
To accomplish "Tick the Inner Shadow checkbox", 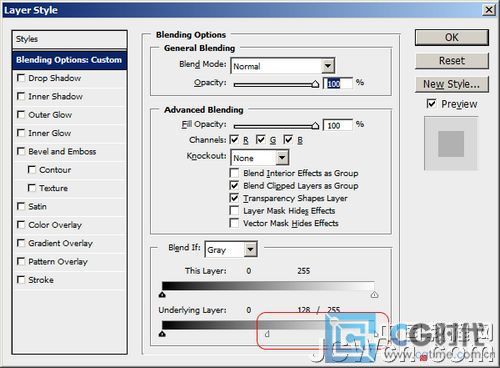I will (x=21, y=96).
